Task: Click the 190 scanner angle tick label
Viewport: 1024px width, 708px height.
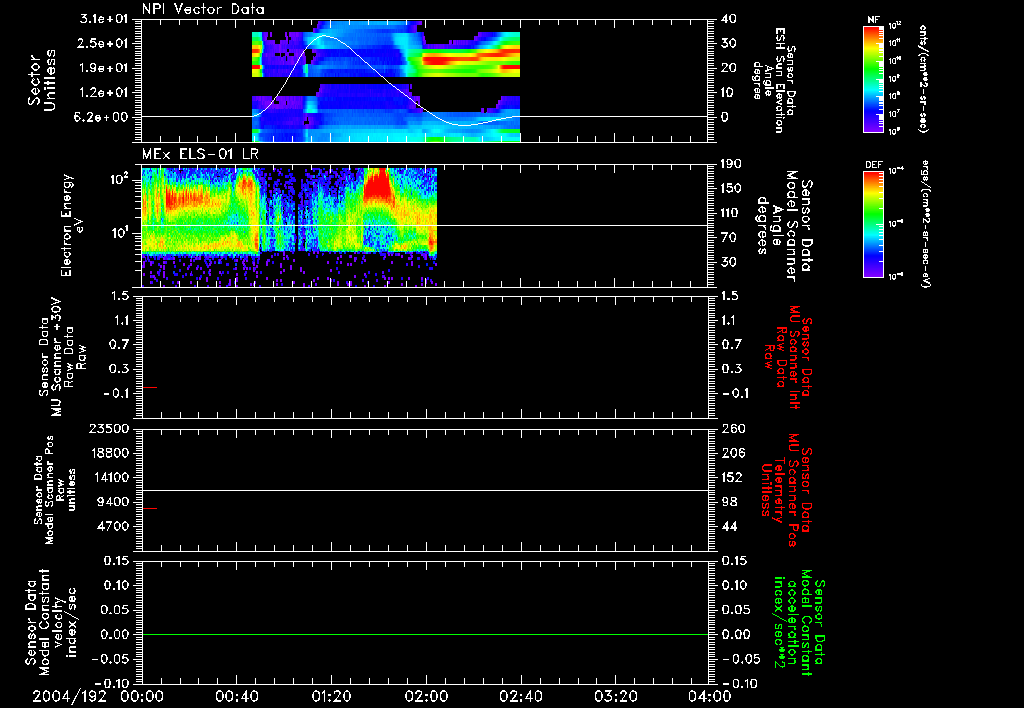Action: [732, 164]
